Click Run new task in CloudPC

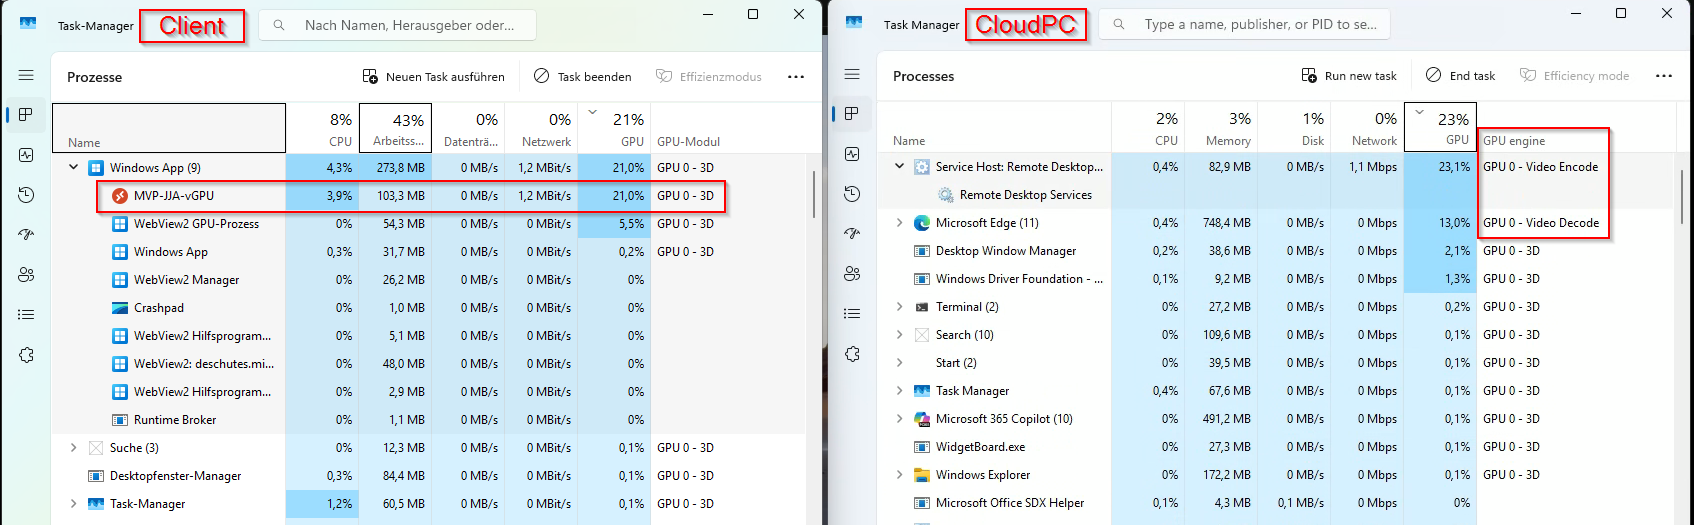(1349, 75)
